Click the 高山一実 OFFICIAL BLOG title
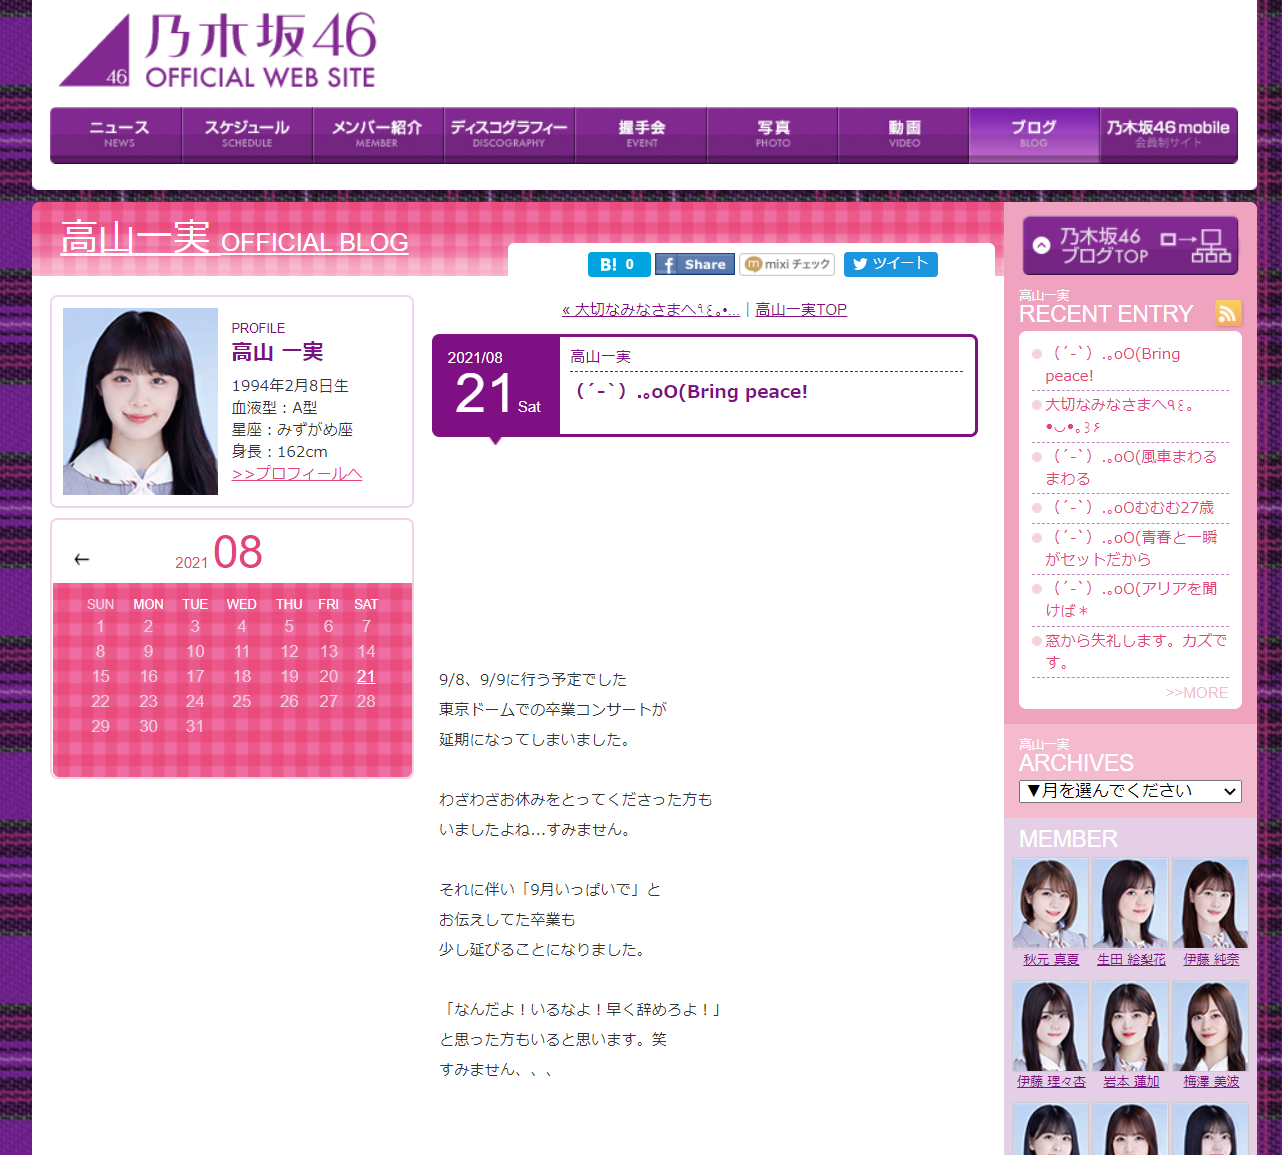 click(x=234, y=240)
